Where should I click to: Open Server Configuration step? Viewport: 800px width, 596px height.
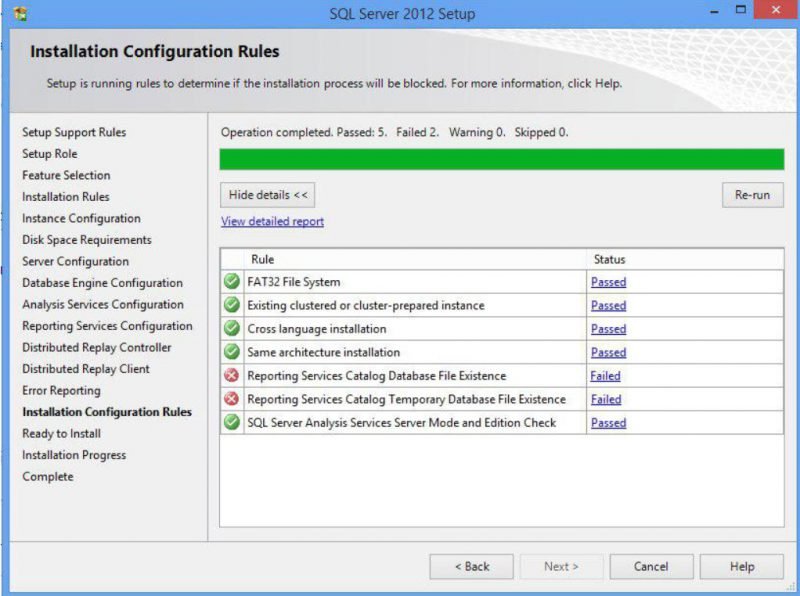[x=76, y=261]
